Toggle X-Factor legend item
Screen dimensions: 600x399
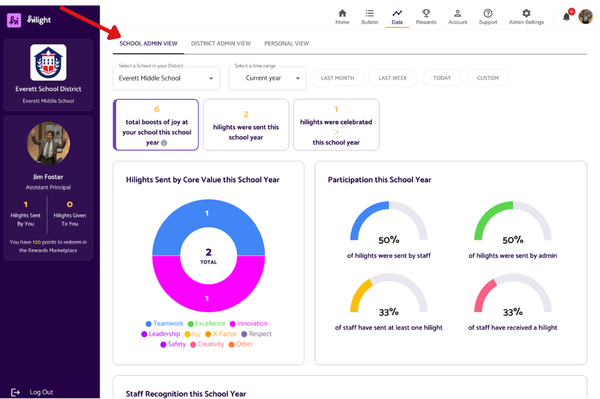pos(221,334)
